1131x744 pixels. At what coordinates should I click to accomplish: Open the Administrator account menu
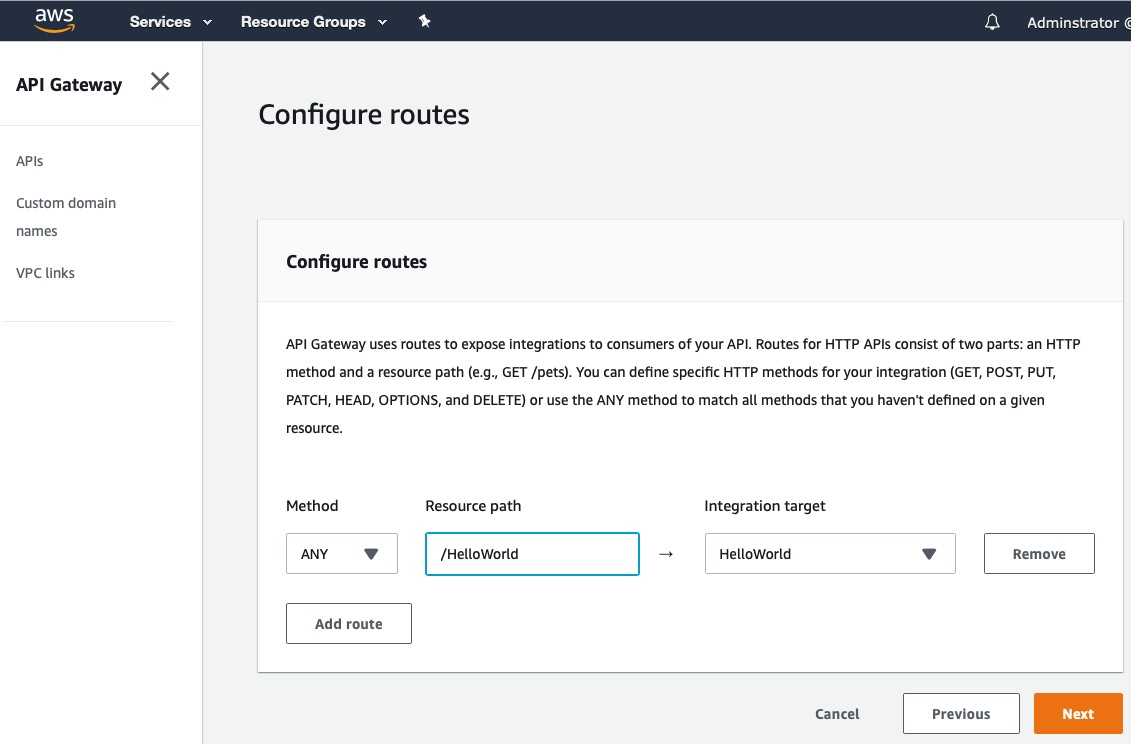[x=1078, y=22]
